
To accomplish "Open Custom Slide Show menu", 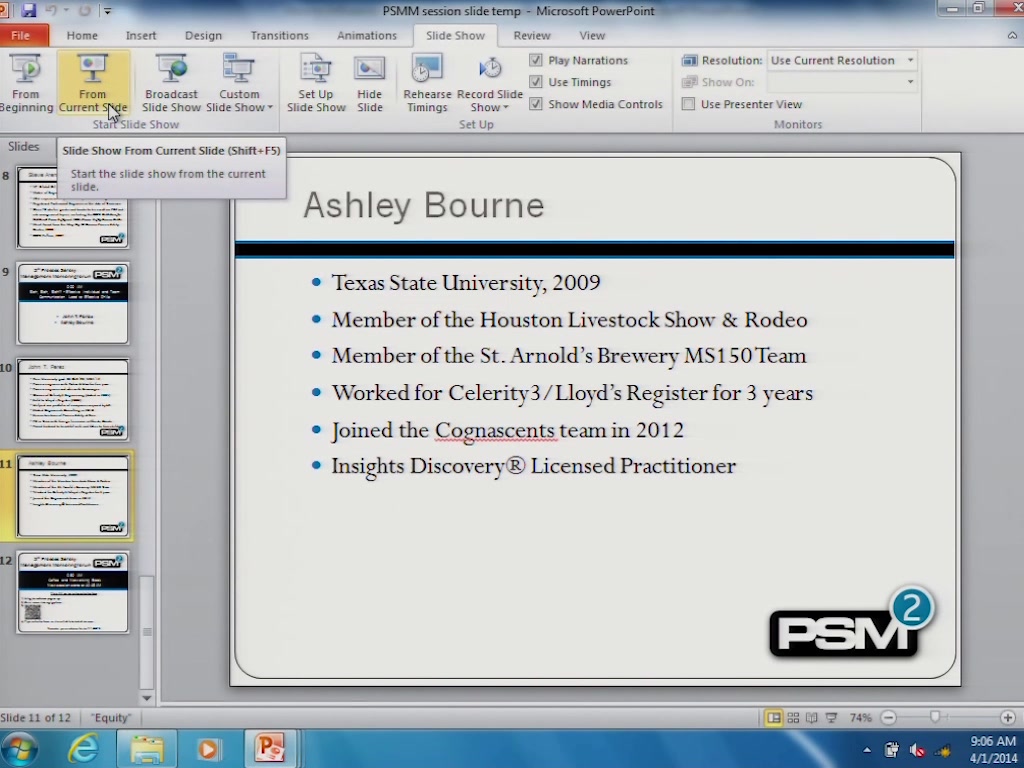I will coord(239,84).
